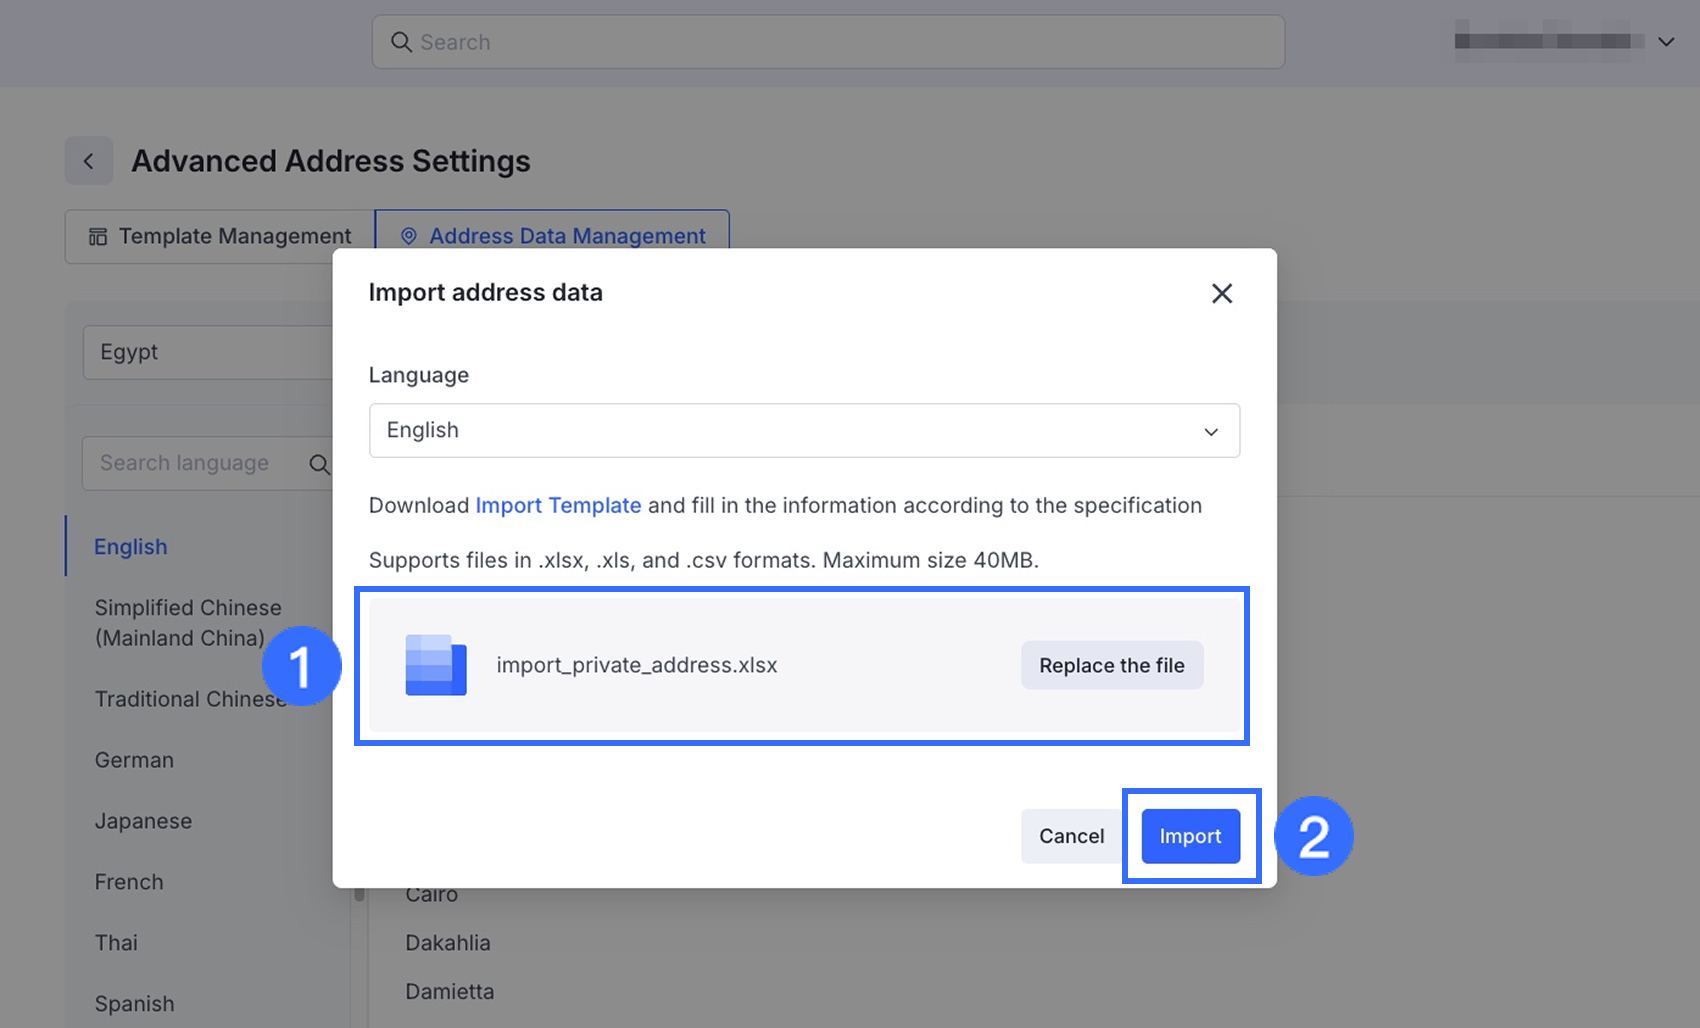The image size is (1700, 1028).
Task: Click the back arrow beside Advanced Address Settings
Action: (x=89, y=161)
